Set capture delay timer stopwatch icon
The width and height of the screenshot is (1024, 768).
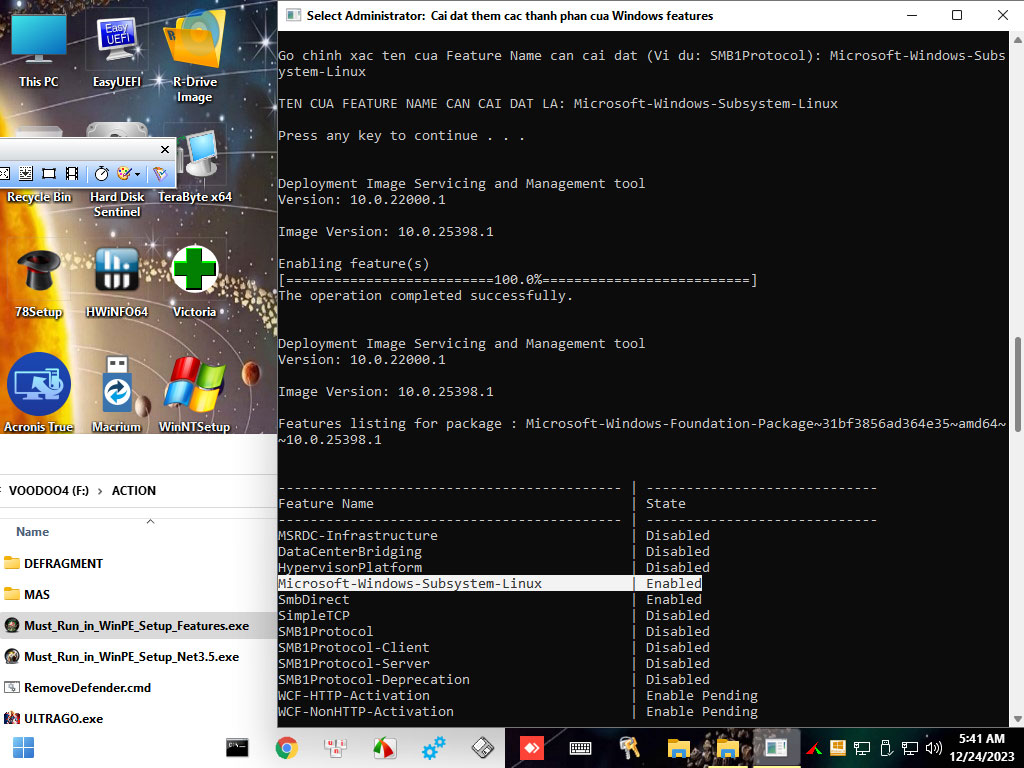point(102,173)
